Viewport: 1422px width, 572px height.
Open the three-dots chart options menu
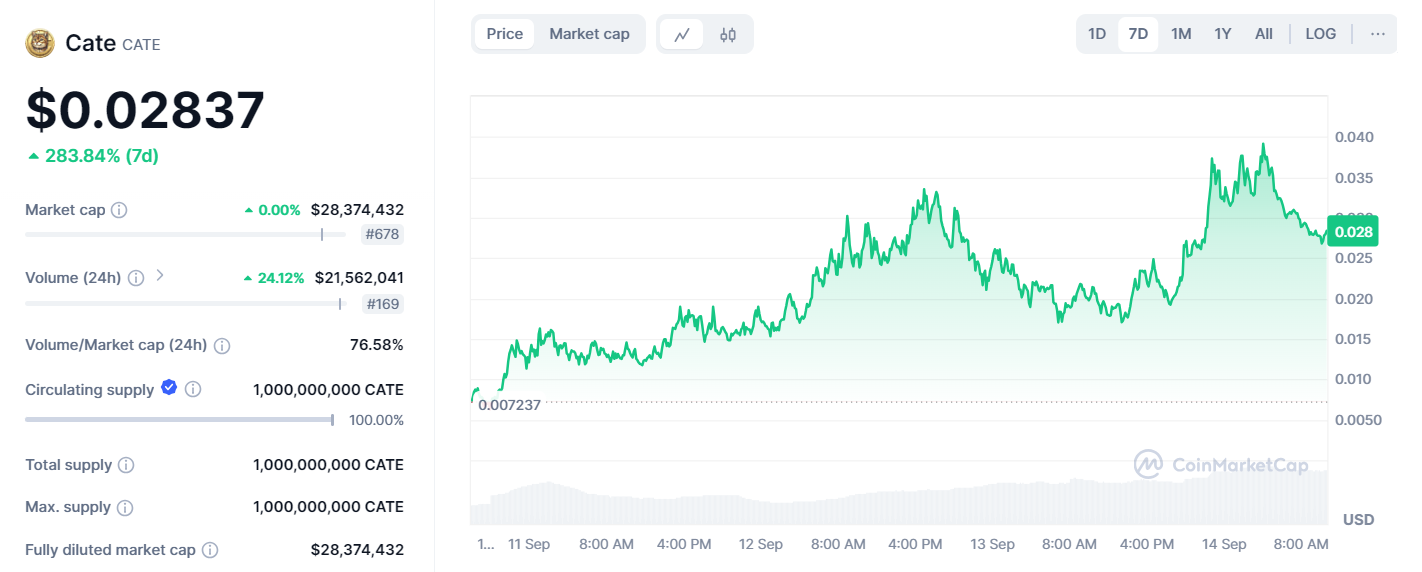[x=1378, y=34]
